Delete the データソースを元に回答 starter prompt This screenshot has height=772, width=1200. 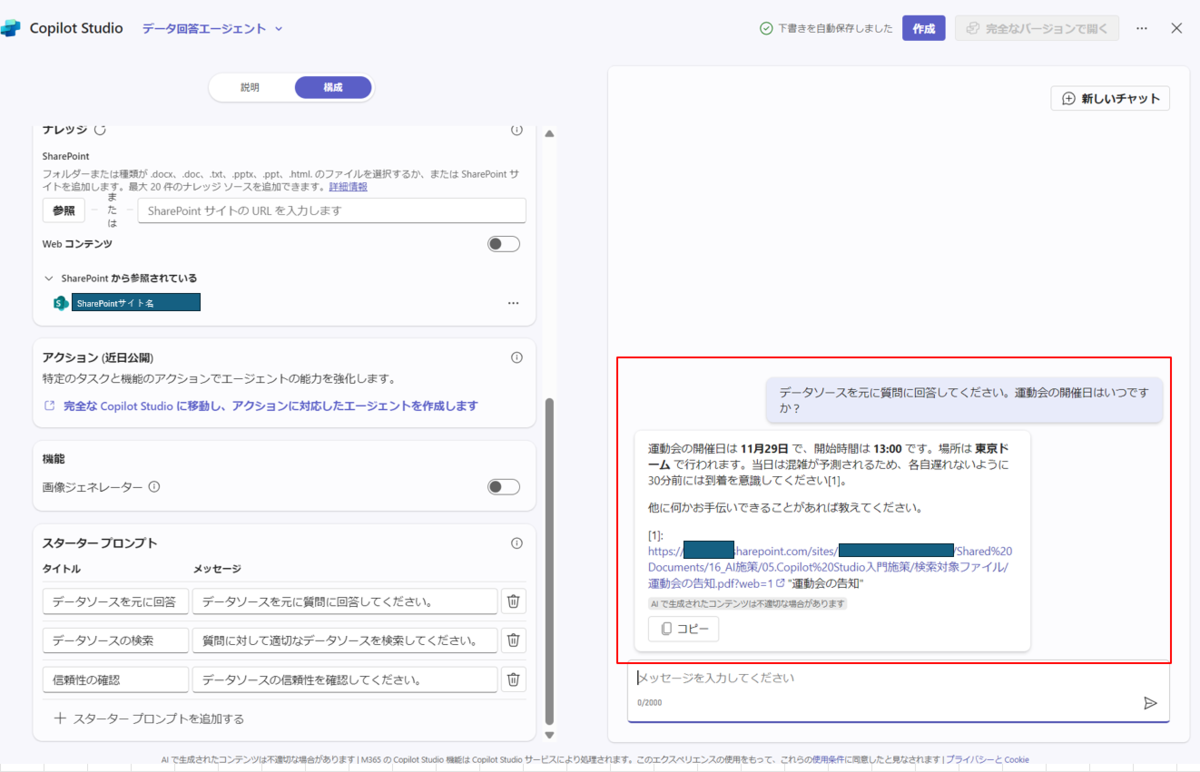click(513, 601)
